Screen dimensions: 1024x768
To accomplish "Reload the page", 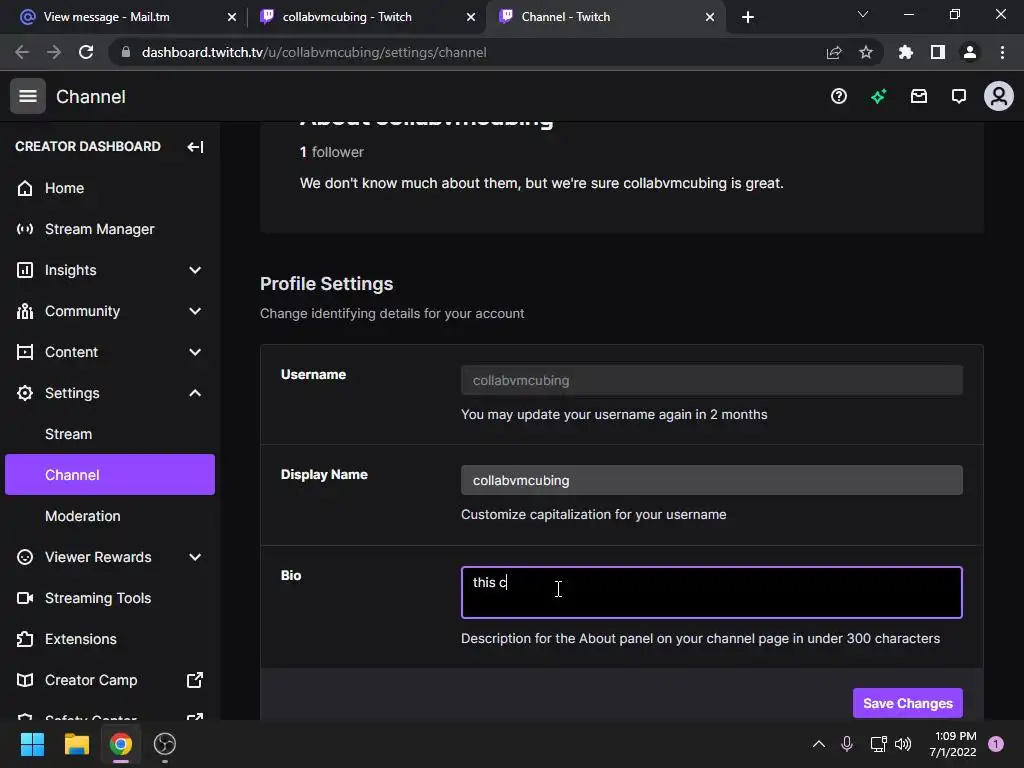I will pos(86,52).
